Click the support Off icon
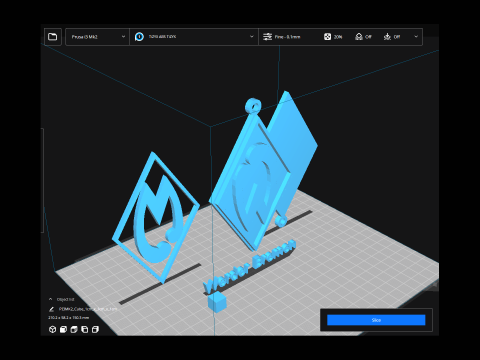The width and height of the screenshot is (480, 360). [x=359, y=37]
